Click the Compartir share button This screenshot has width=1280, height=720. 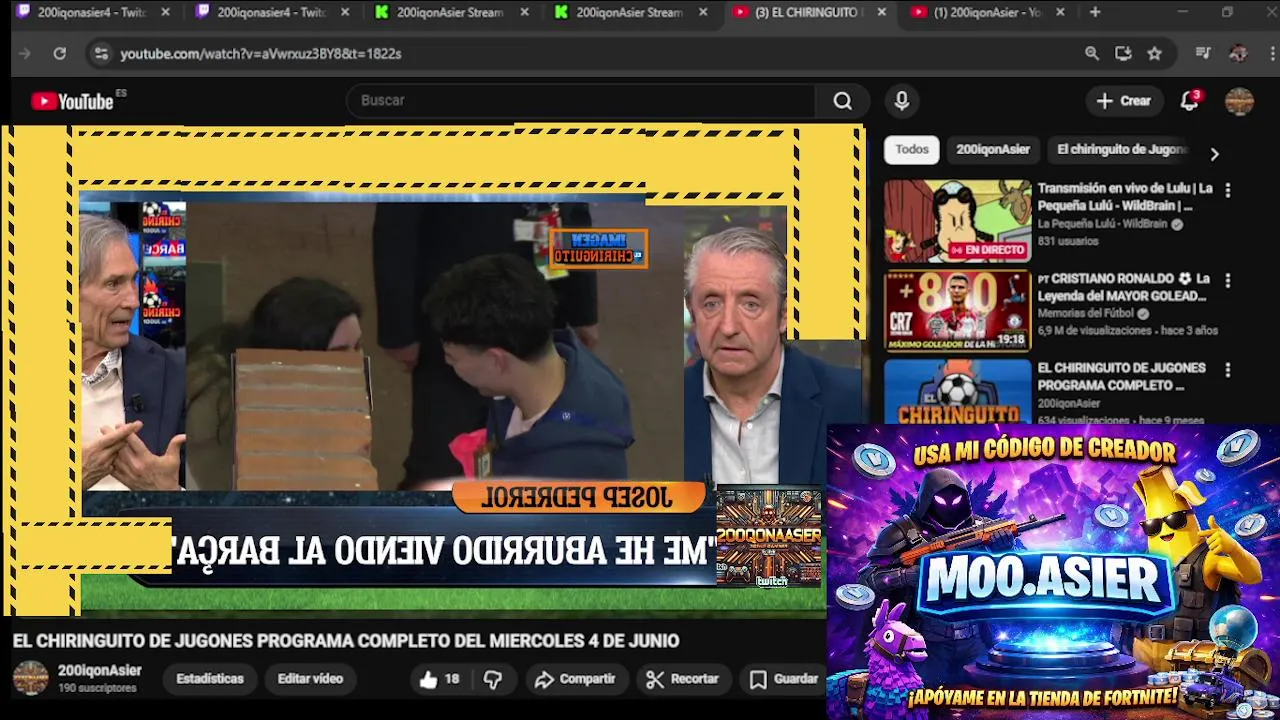tap(575, 679)
